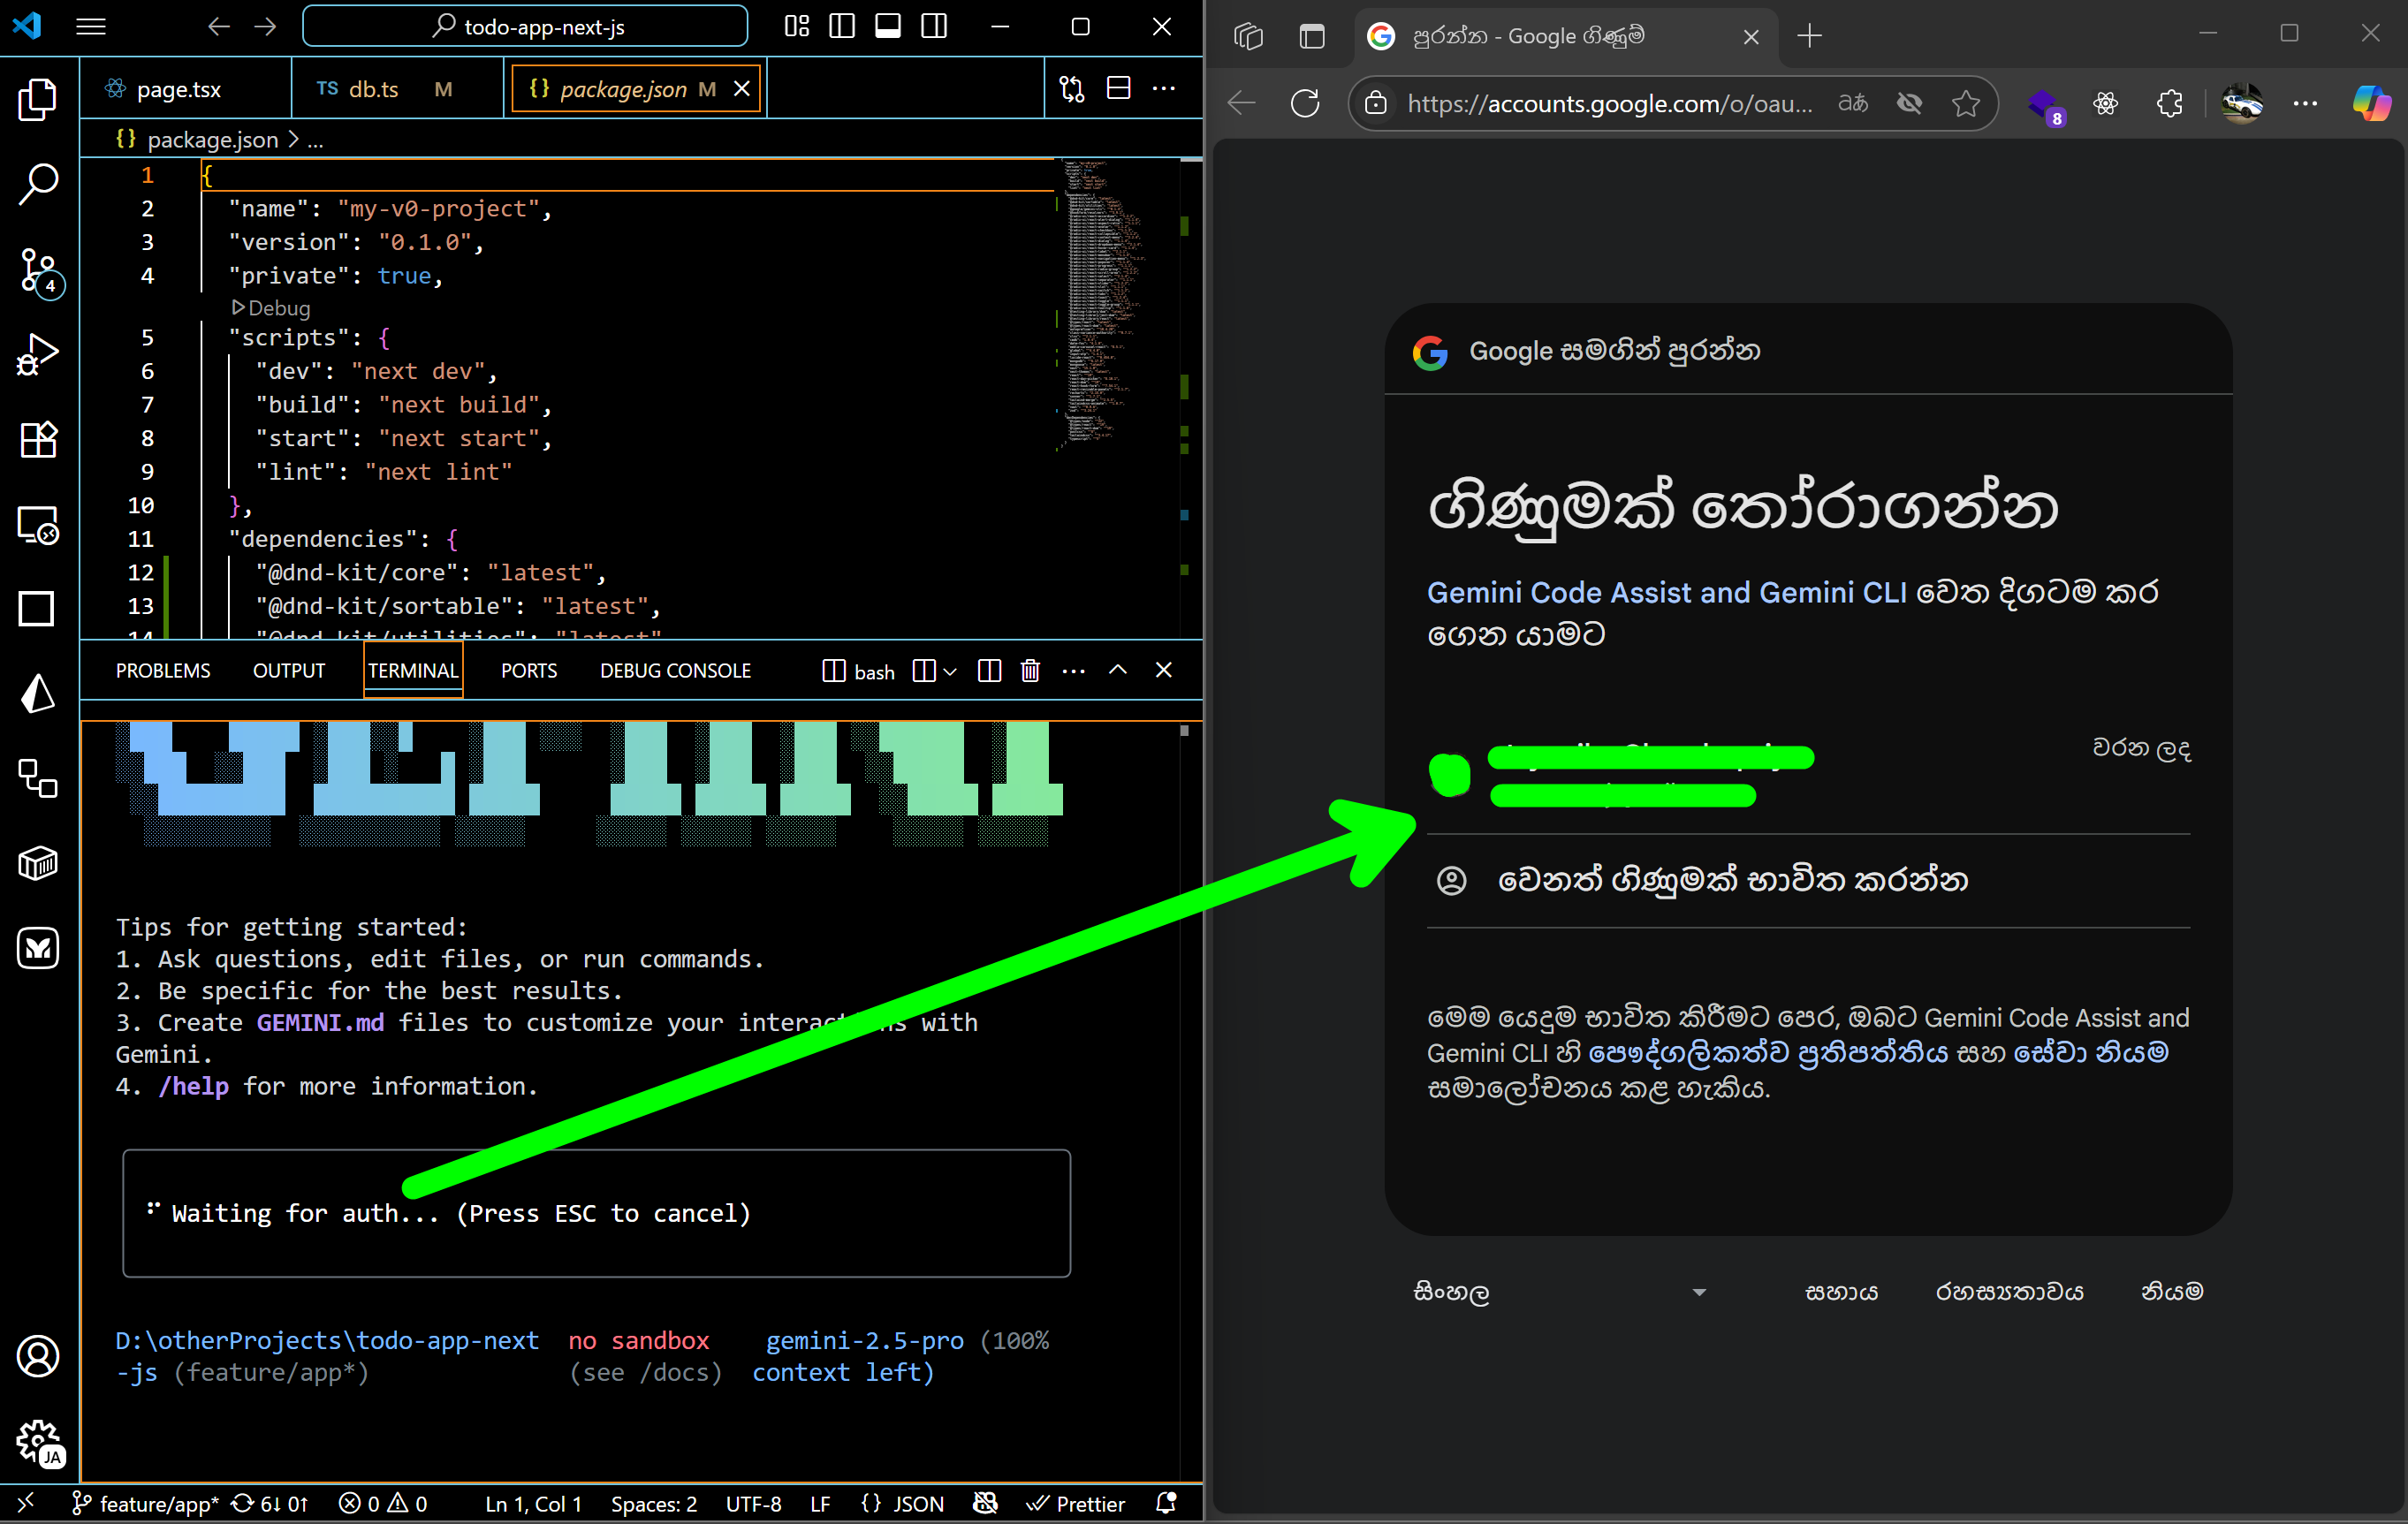This screenshot has height=1524, width=2408.
Task: Change indentation via Spaces: 2
Action: coord(654,1504)
